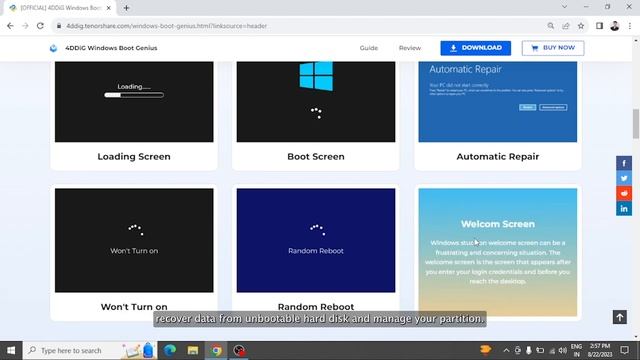Image resolution: width=640 pixels, height=360 pixels.
Task: Click the Loading Screen caption
Action: pyautogui.click(x=134, y=157)
